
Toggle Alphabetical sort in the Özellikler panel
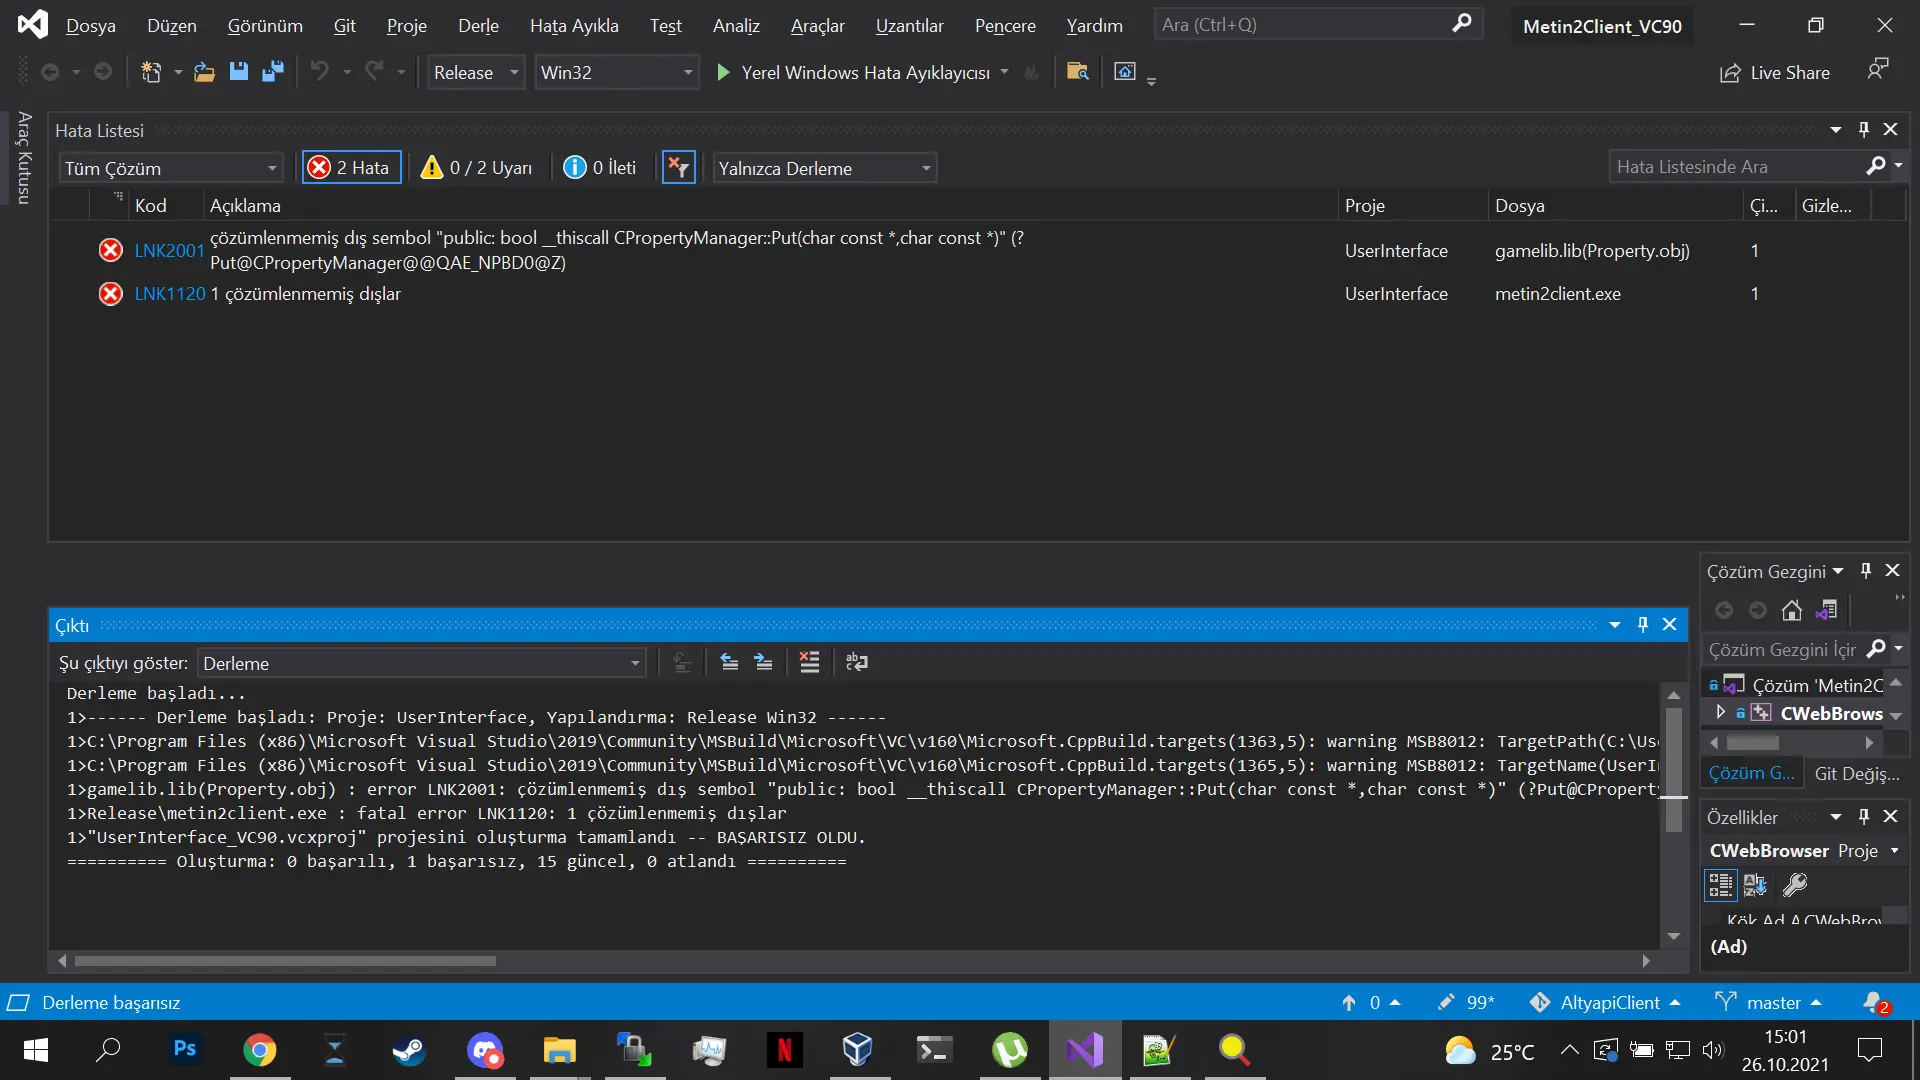click(x=1755, y=885)
